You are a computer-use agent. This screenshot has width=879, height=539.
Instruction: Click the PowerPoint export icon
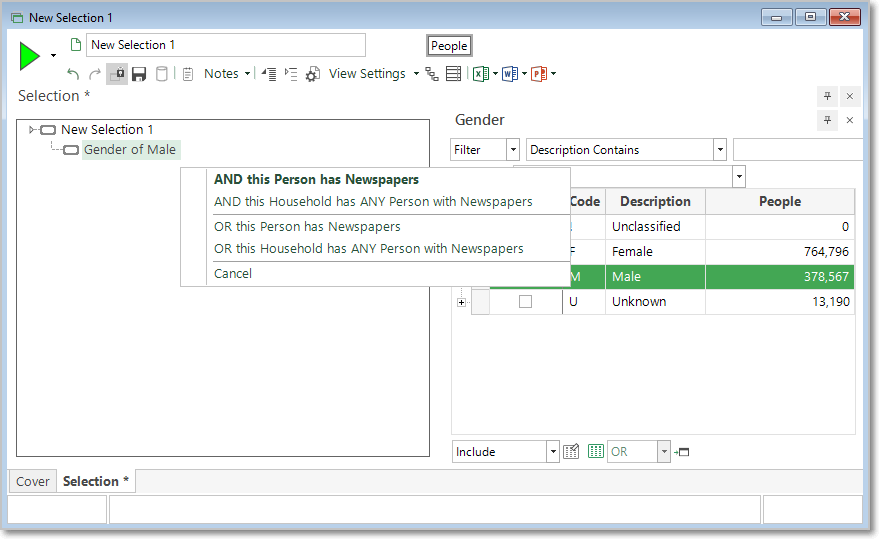[x=539, y=74]
